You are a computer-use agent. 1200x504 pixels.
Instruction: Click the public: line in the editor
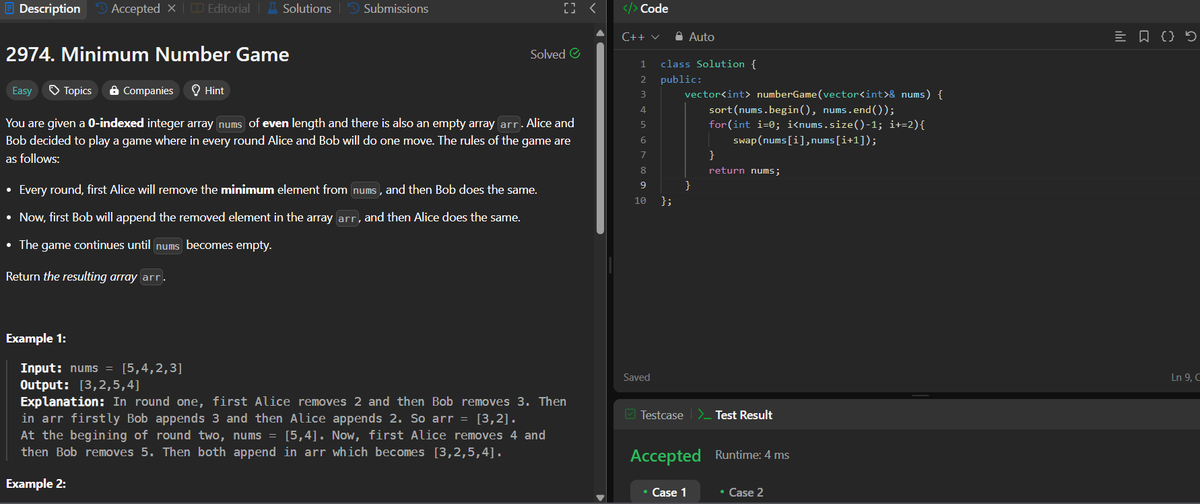coord(681,79)
